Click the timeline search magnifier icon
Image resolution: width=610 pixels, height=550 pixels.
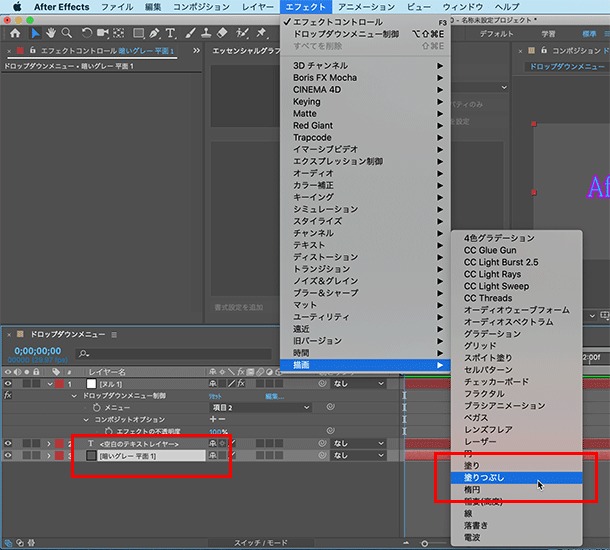coord(83,354)
